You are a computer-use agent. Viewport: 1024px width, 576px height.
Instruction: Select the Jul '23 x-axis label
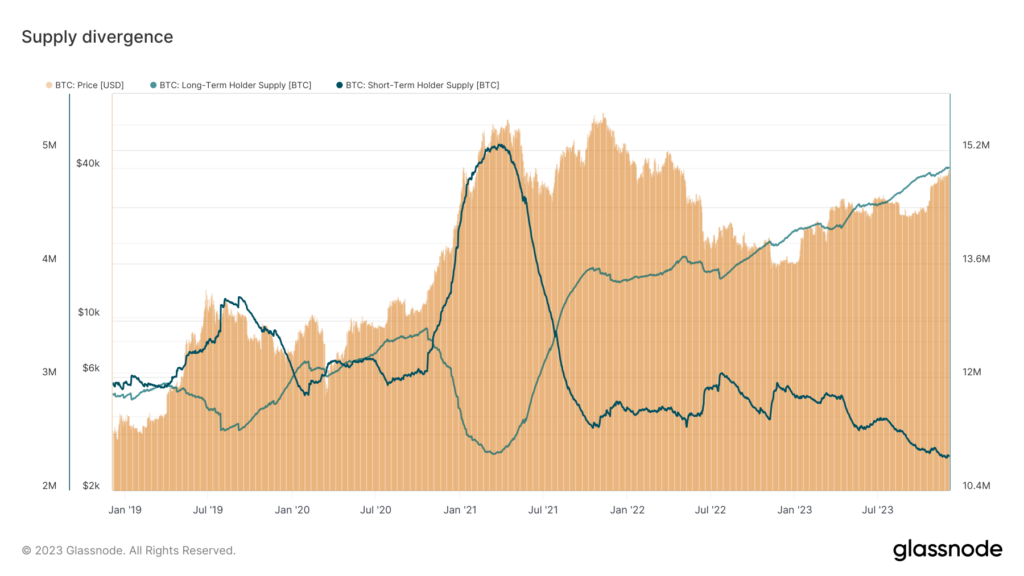[x=878, y=509]
